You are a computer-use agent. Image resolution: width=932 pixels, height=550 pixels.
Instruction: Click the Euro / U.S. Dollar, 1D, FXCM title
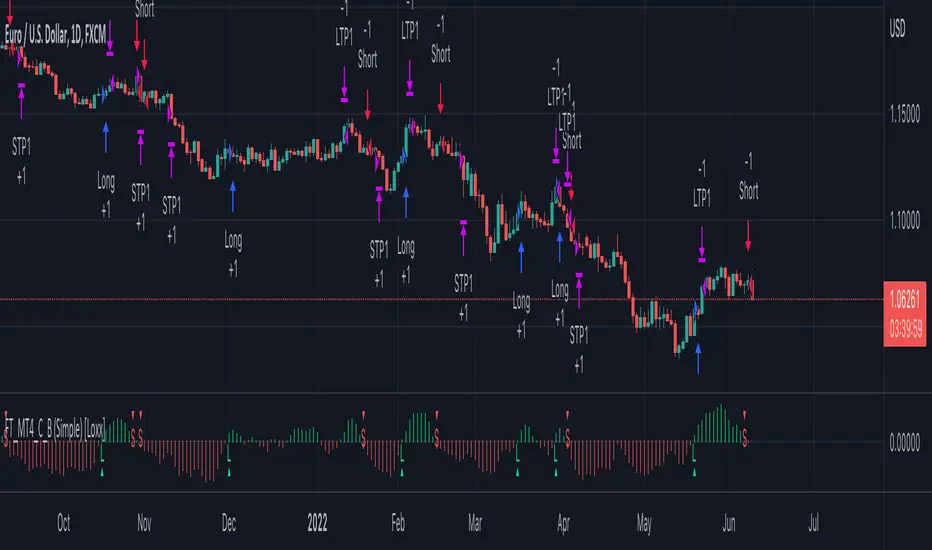point(55,35)
